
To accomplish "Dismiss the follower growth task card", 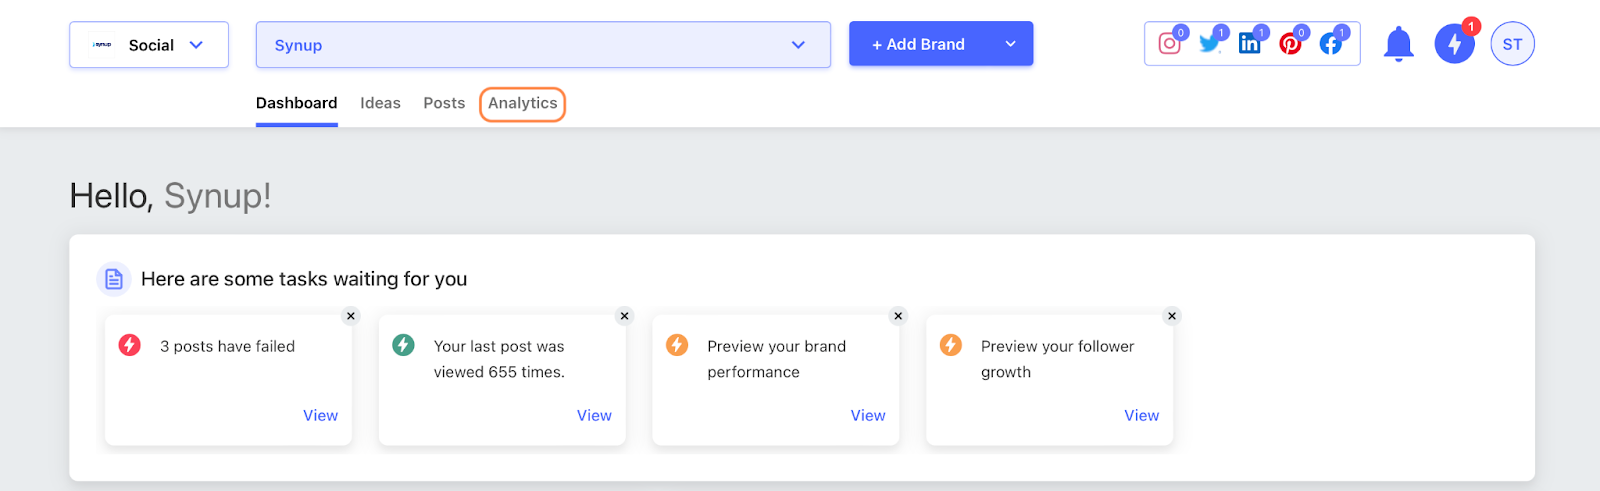I will coord(1172,316).
